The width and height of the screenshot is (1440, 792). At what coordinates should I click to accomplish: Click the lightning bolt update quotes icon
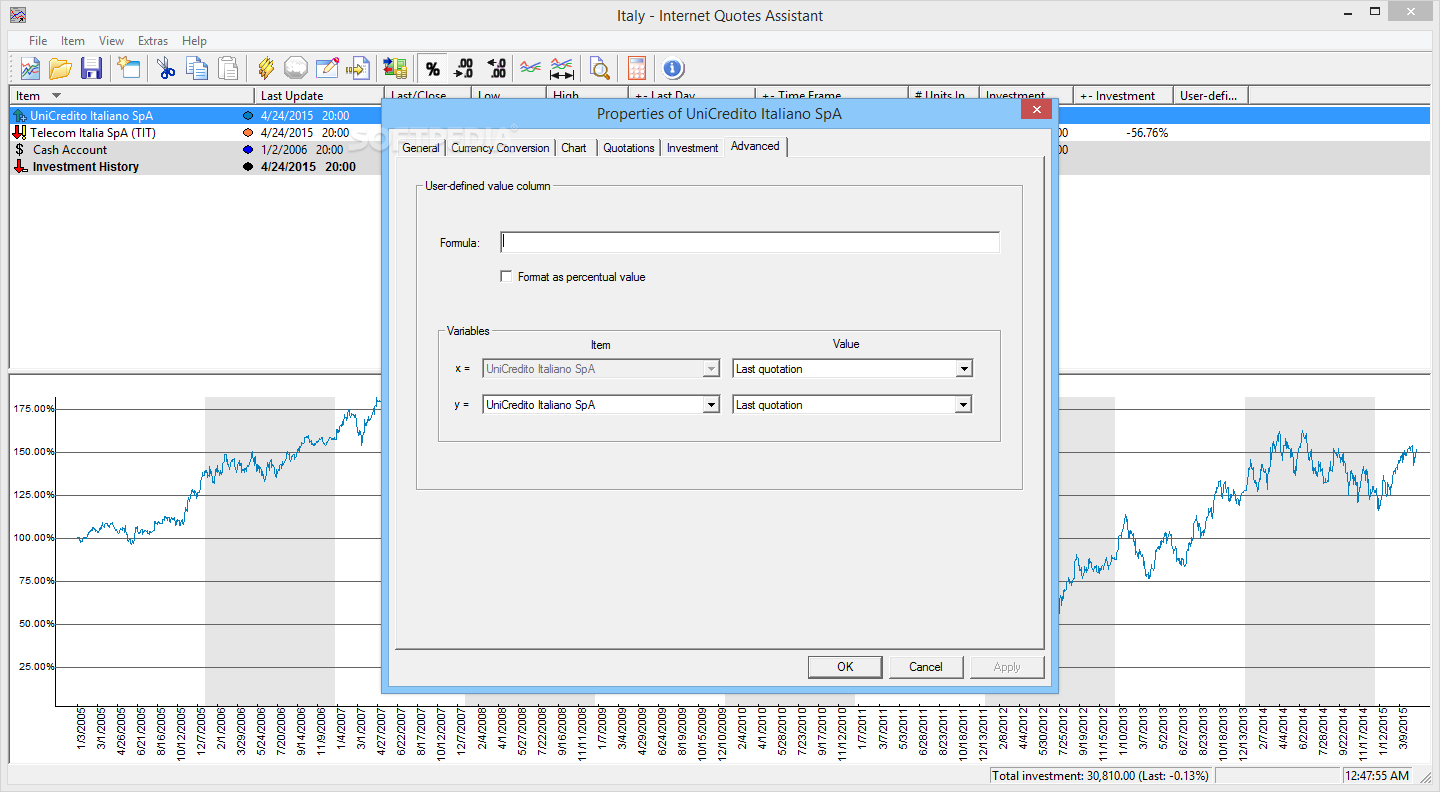(x=265, y=68)
